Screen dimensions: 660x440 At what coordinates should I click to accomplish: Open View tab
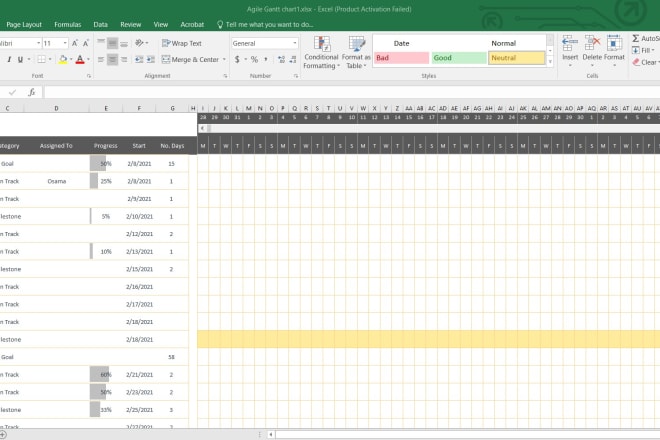[x=161, y=24]
